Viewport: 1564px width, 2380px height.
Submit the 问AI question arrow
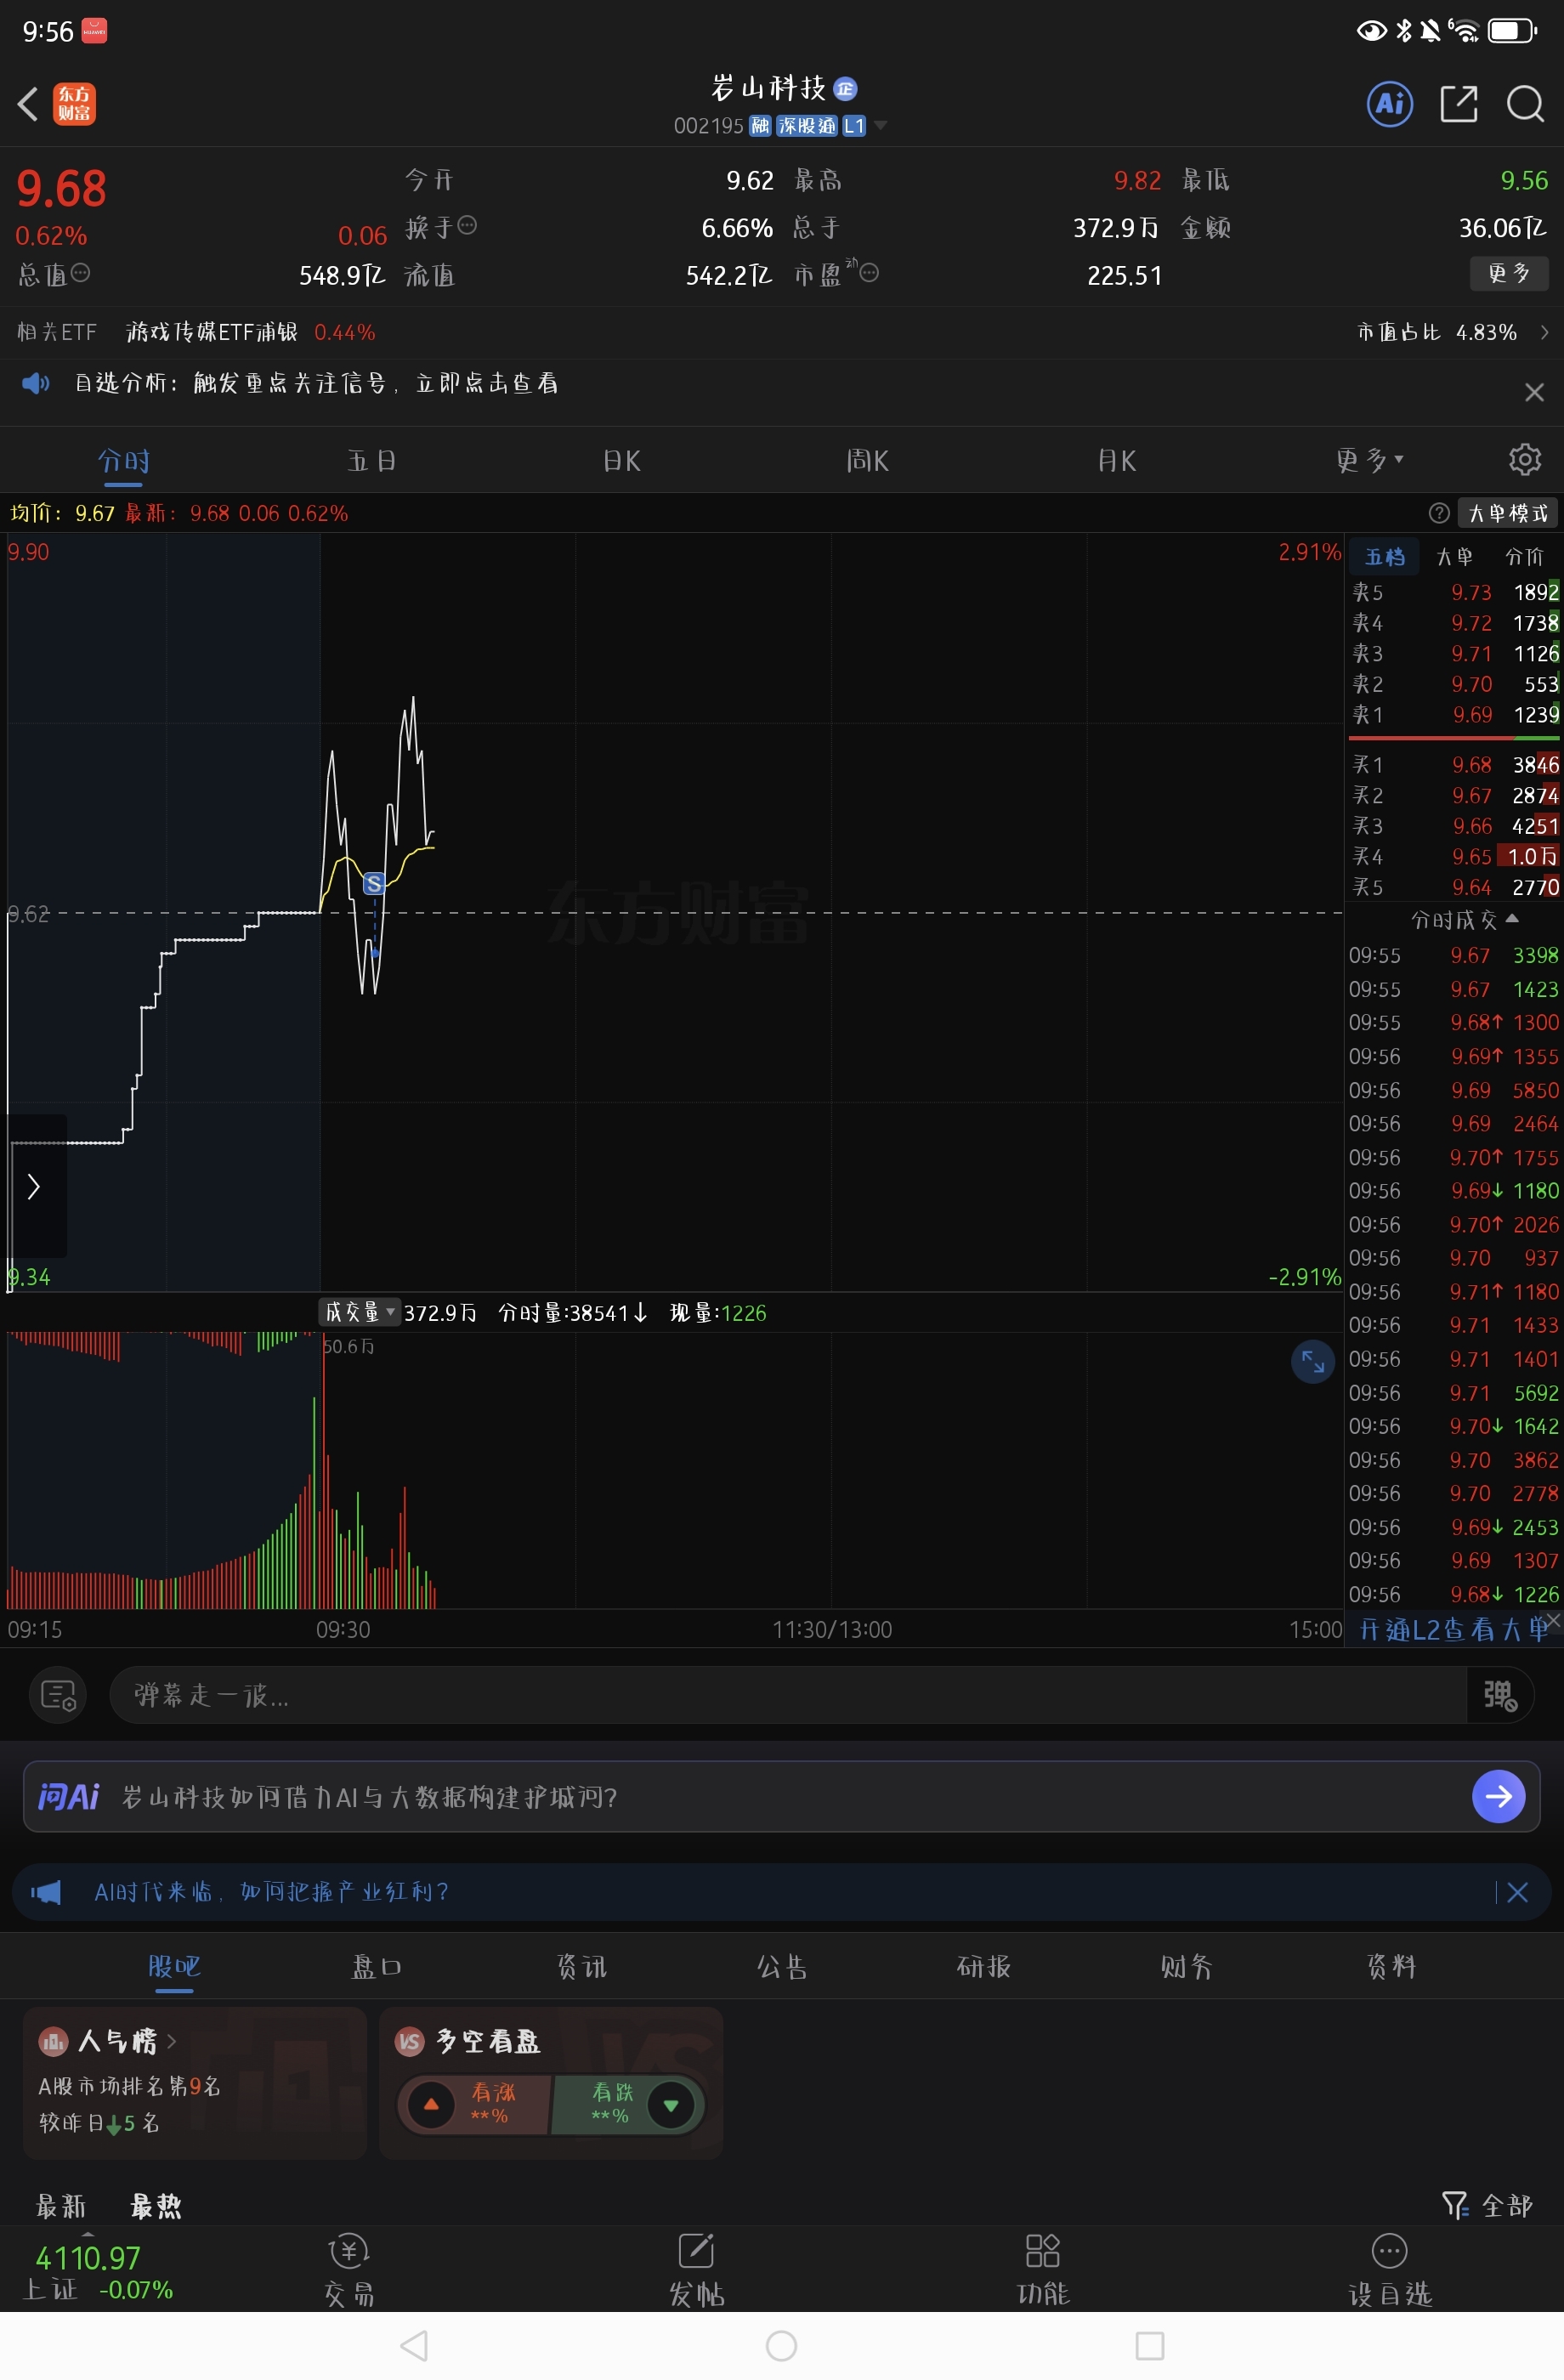[x=1498, y=1797]
